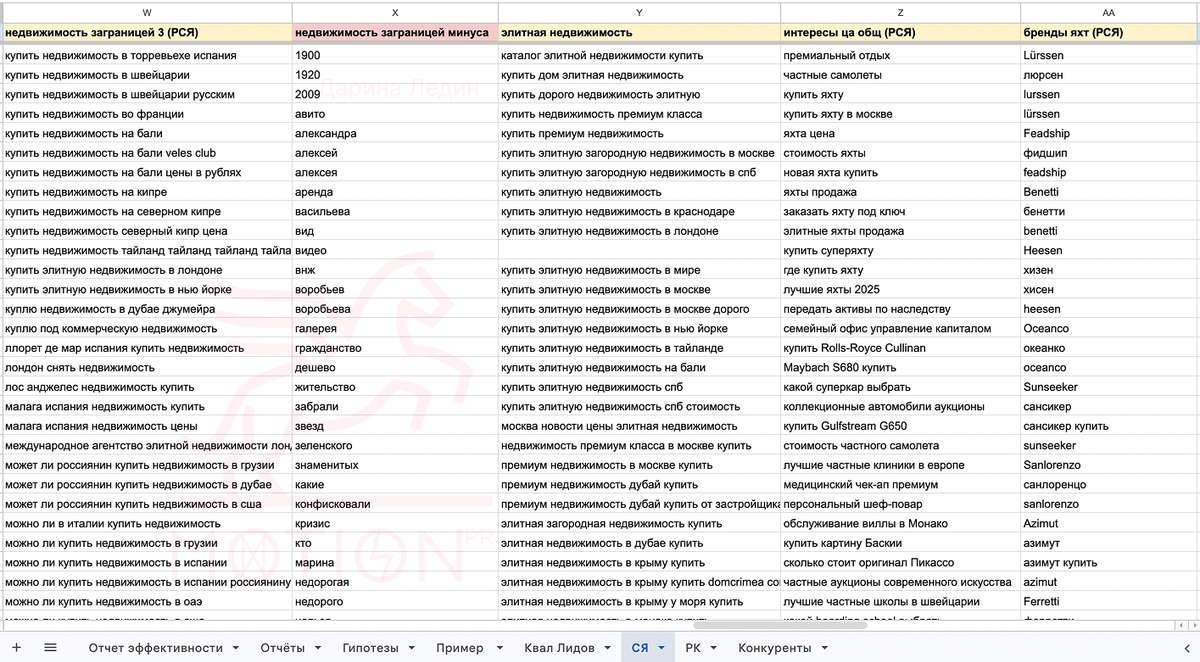
Task: Select column X header
Action: (x=395, y=12)
